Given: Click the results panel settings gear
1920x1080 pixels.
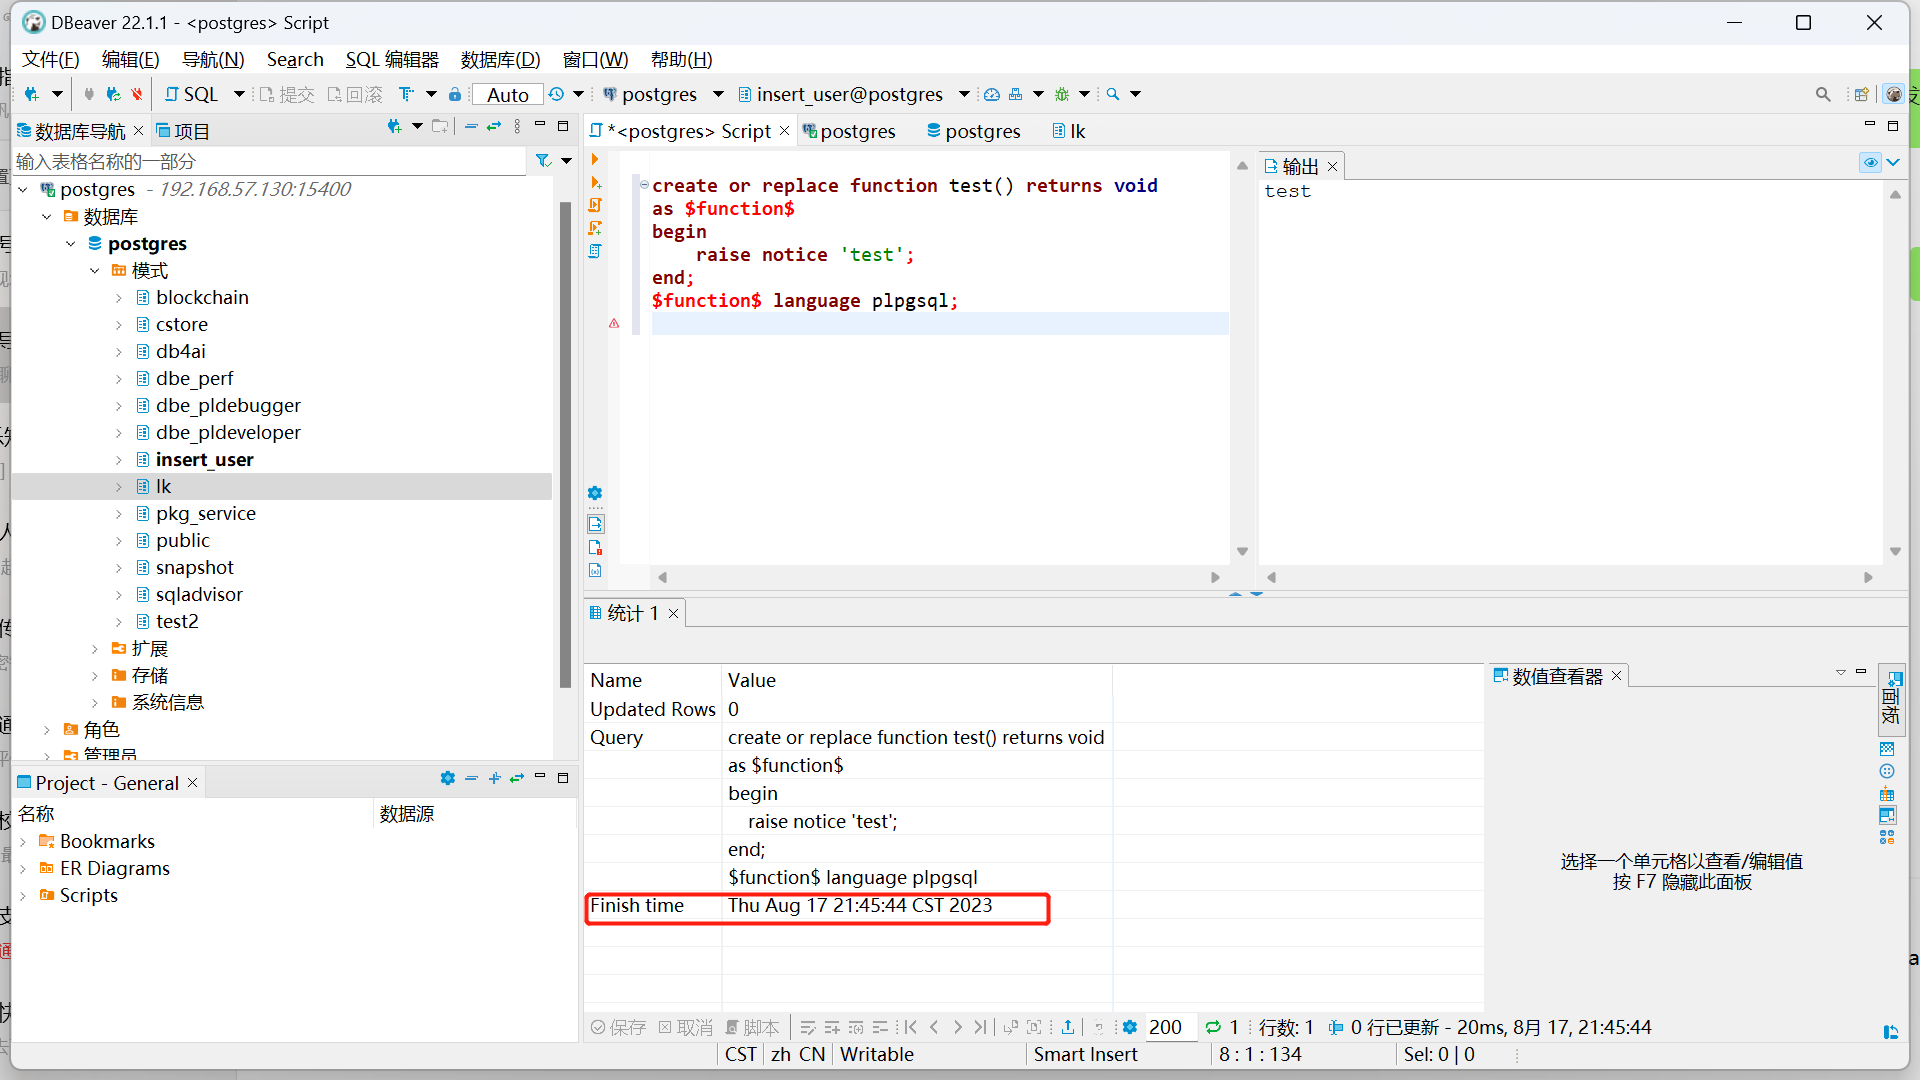Looking at the screenshot, I should coord(1130,1027).
